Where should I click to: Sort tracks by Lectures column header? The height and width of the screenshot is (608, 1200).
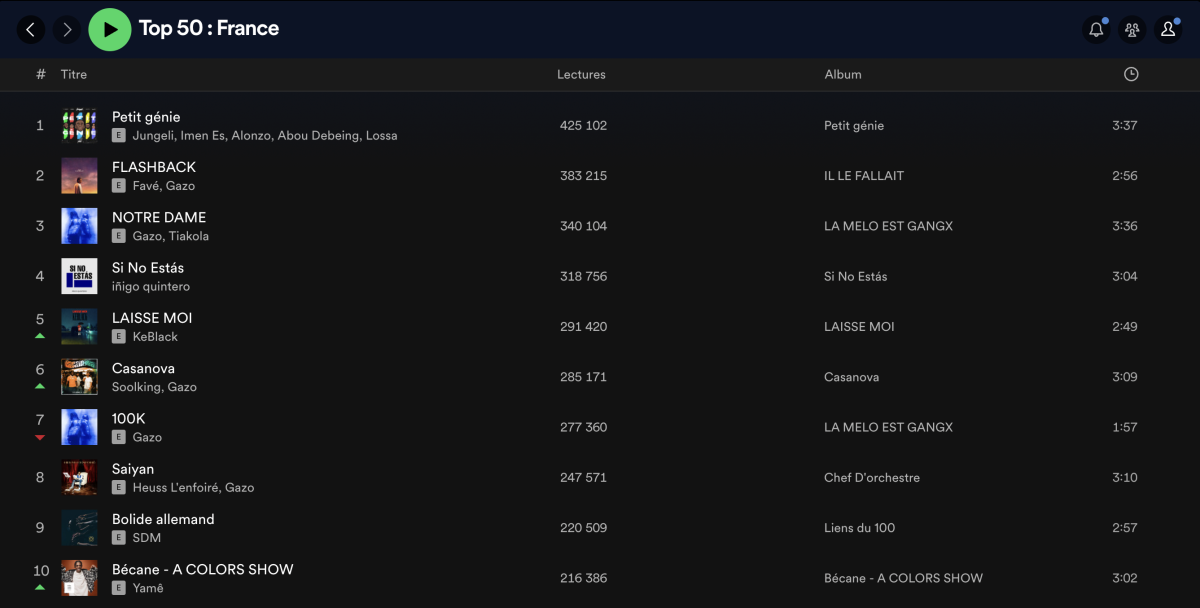point(581,74)
